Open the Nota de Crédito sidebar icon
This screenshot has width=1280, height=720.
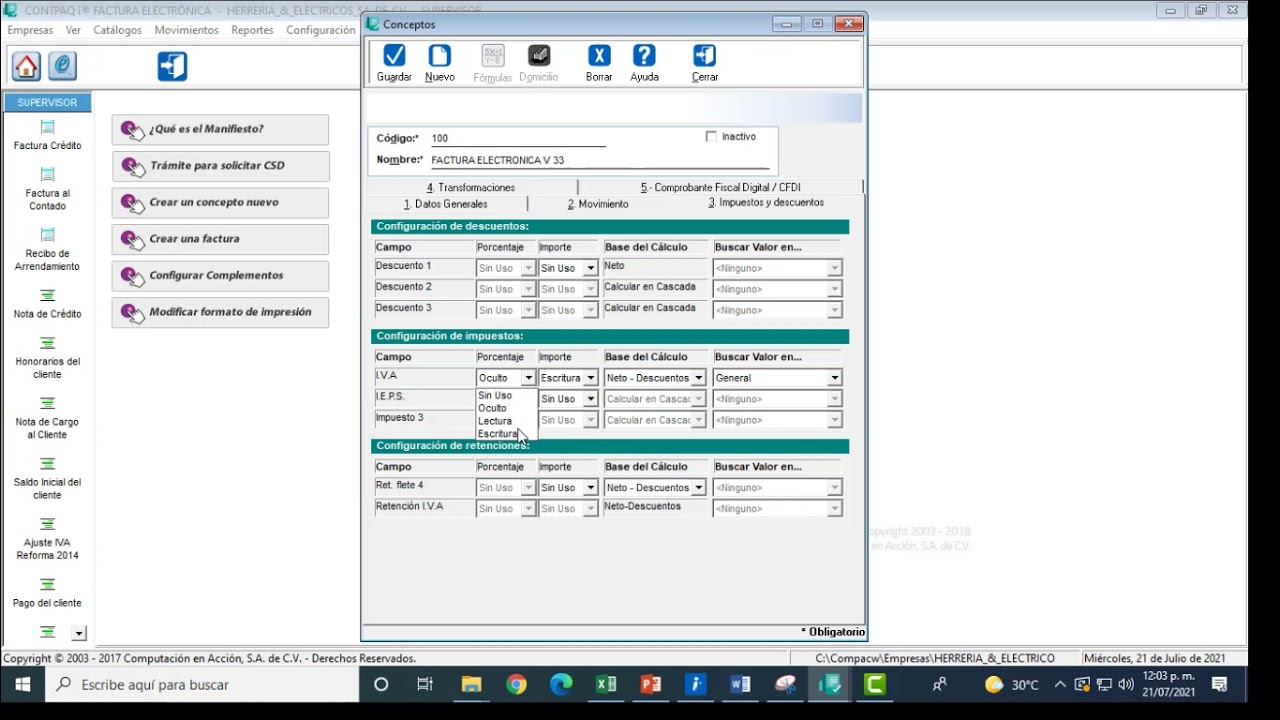(47, 295)
